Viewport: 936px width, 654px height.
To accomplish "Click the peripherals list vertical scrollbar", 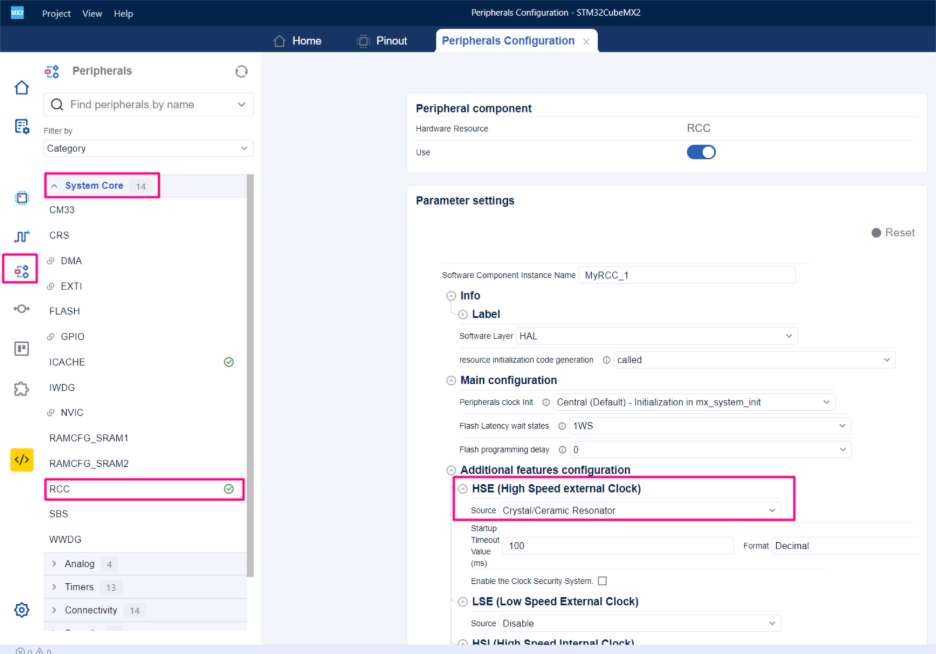I will (x=250, y=376).
